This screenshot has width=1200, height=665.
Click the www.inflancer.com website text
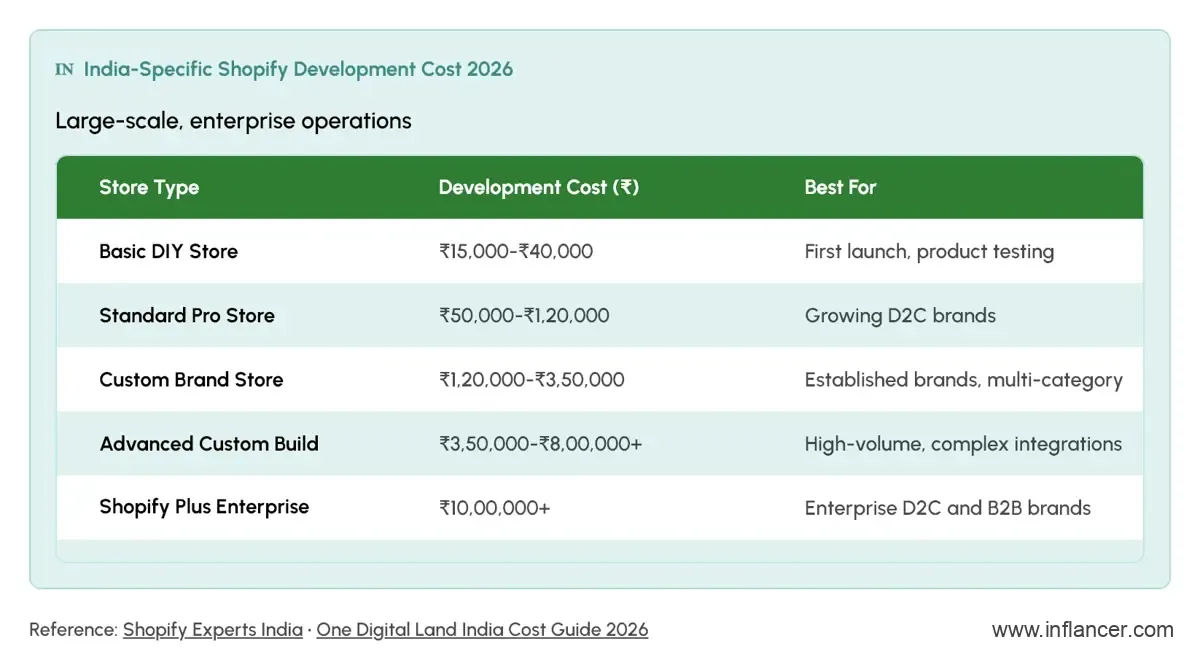point(1082,630)
